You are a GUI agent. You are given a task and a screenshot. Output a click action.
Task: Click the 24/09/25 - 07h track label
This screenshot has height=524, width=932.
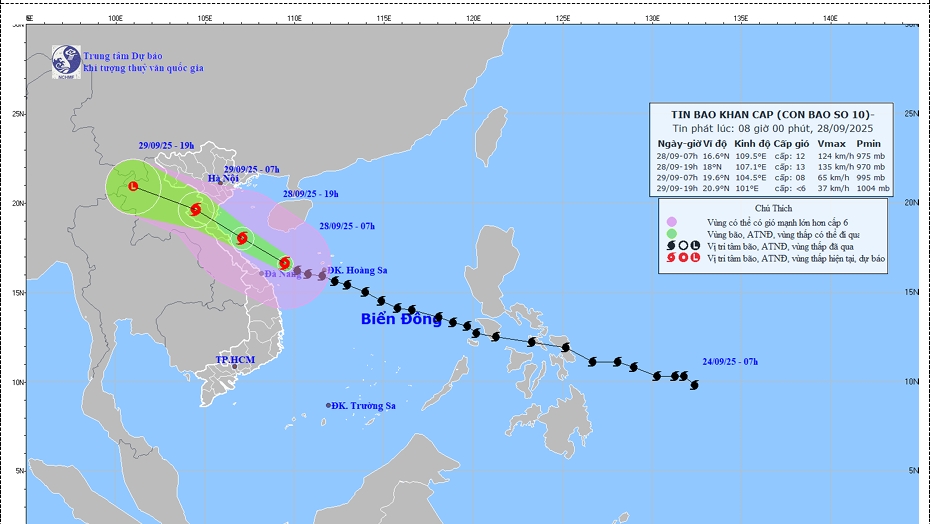[x=729, y=362]
